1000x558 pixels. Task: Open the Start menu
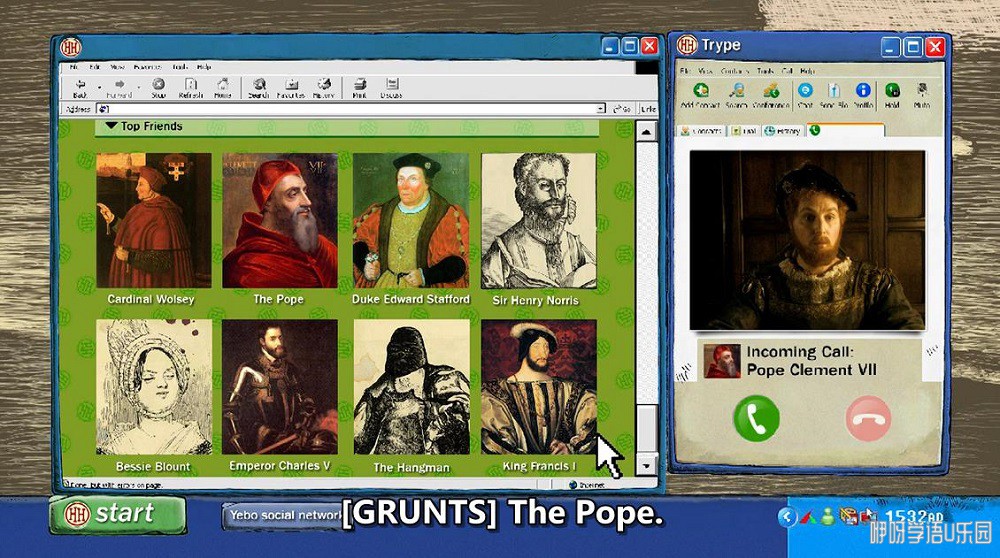[x=118, y=514]
